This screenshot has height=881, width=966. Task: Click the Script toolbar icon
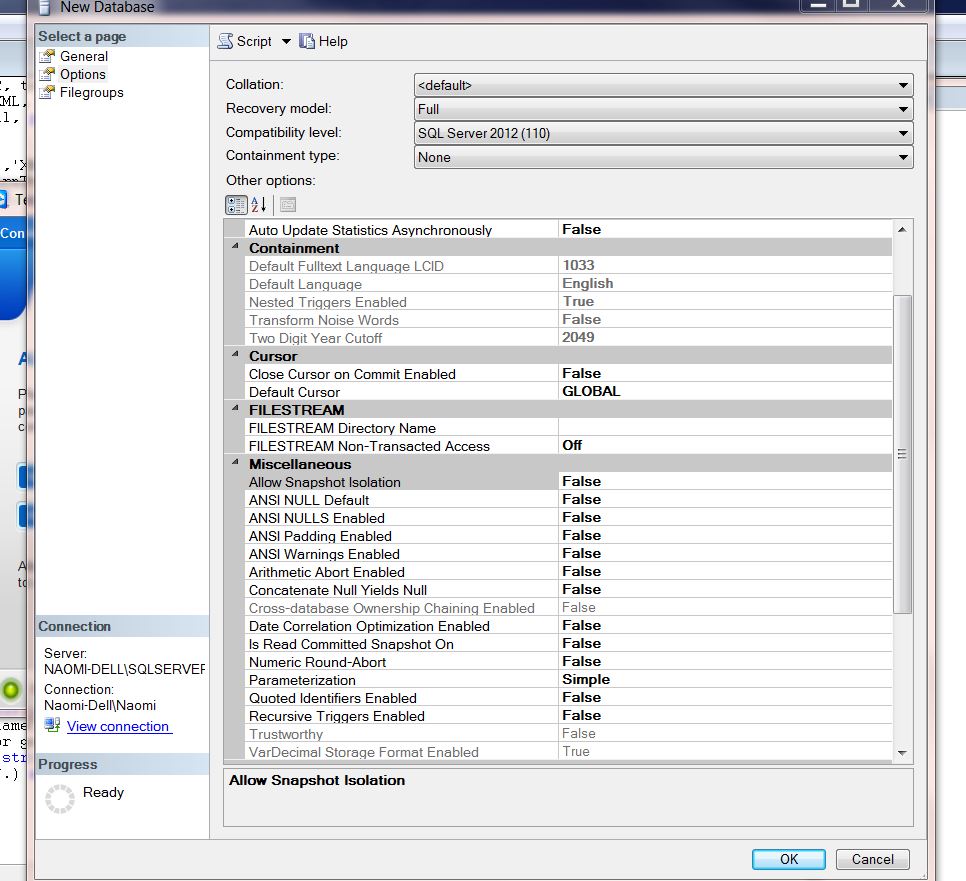click(x=227, y=41)
